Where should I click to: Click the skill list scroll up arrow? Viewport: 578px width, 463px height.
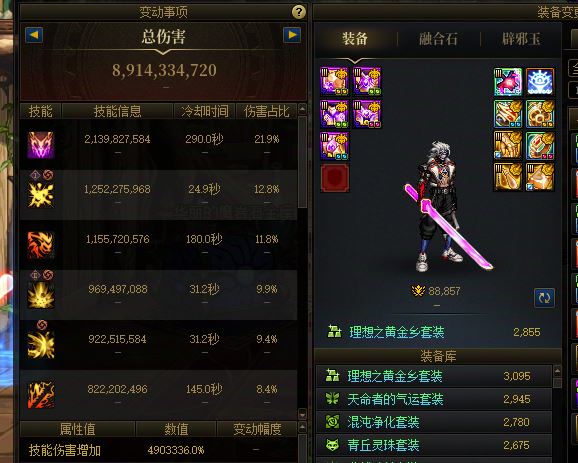[302, 109]
